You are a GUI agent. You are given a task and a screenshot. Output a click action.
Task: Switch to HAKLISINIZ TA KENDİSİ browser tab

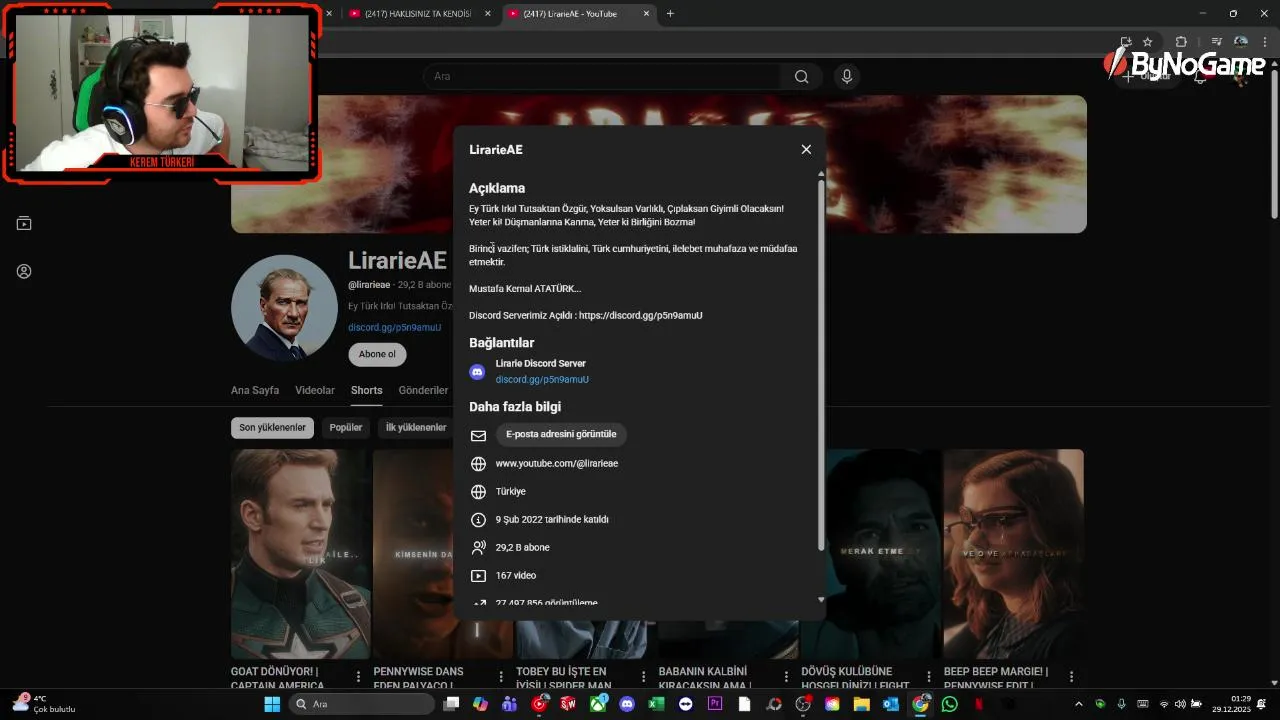tap(418, 14)
